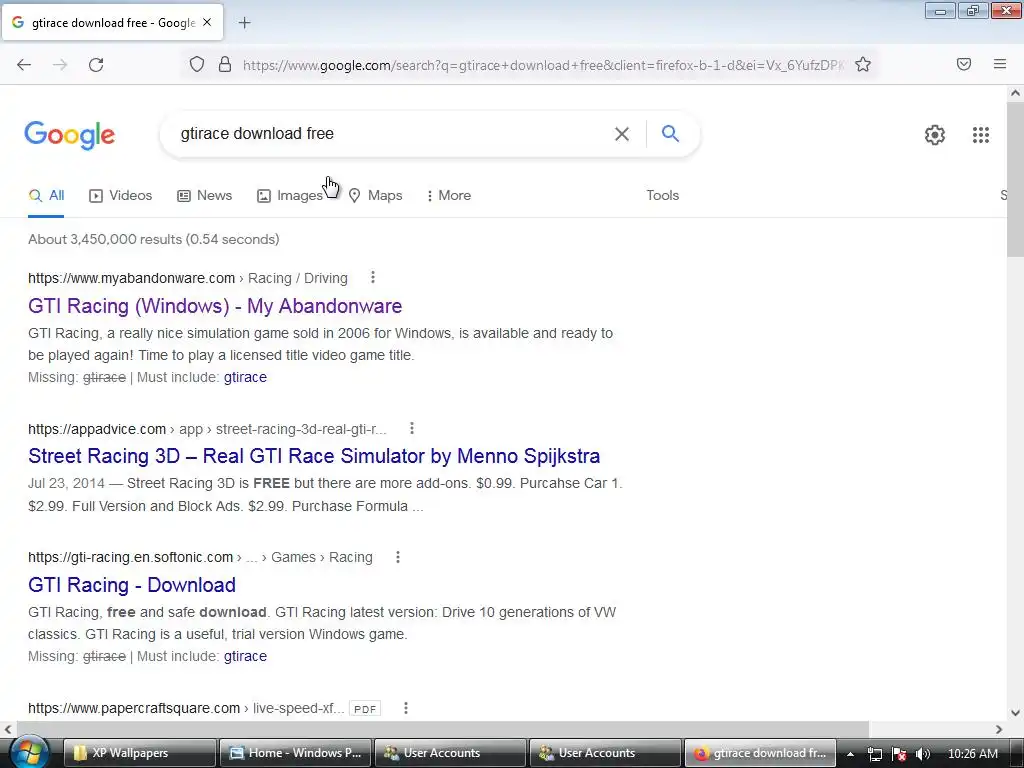Open a new browser tab
Viewport: 1024px width, 768px height.
[244, 23]
